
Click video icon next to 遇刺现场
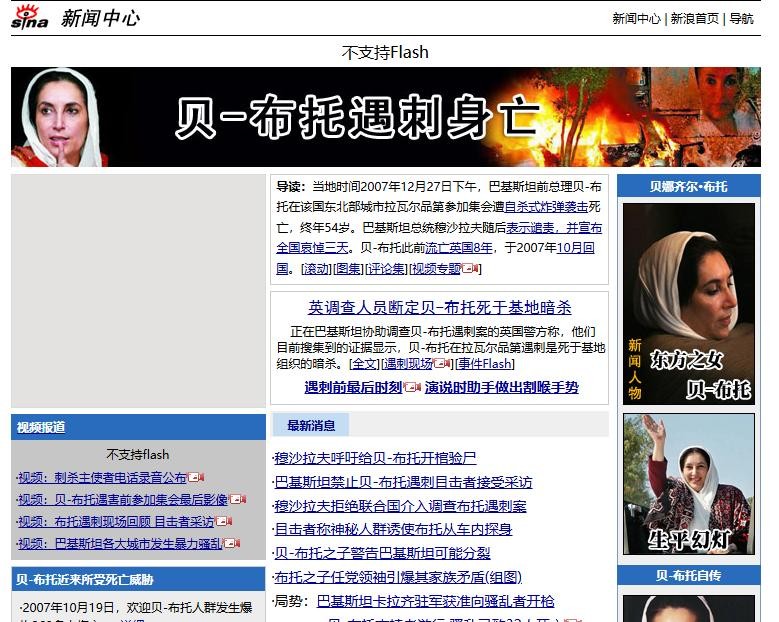(x=443, y=364)
